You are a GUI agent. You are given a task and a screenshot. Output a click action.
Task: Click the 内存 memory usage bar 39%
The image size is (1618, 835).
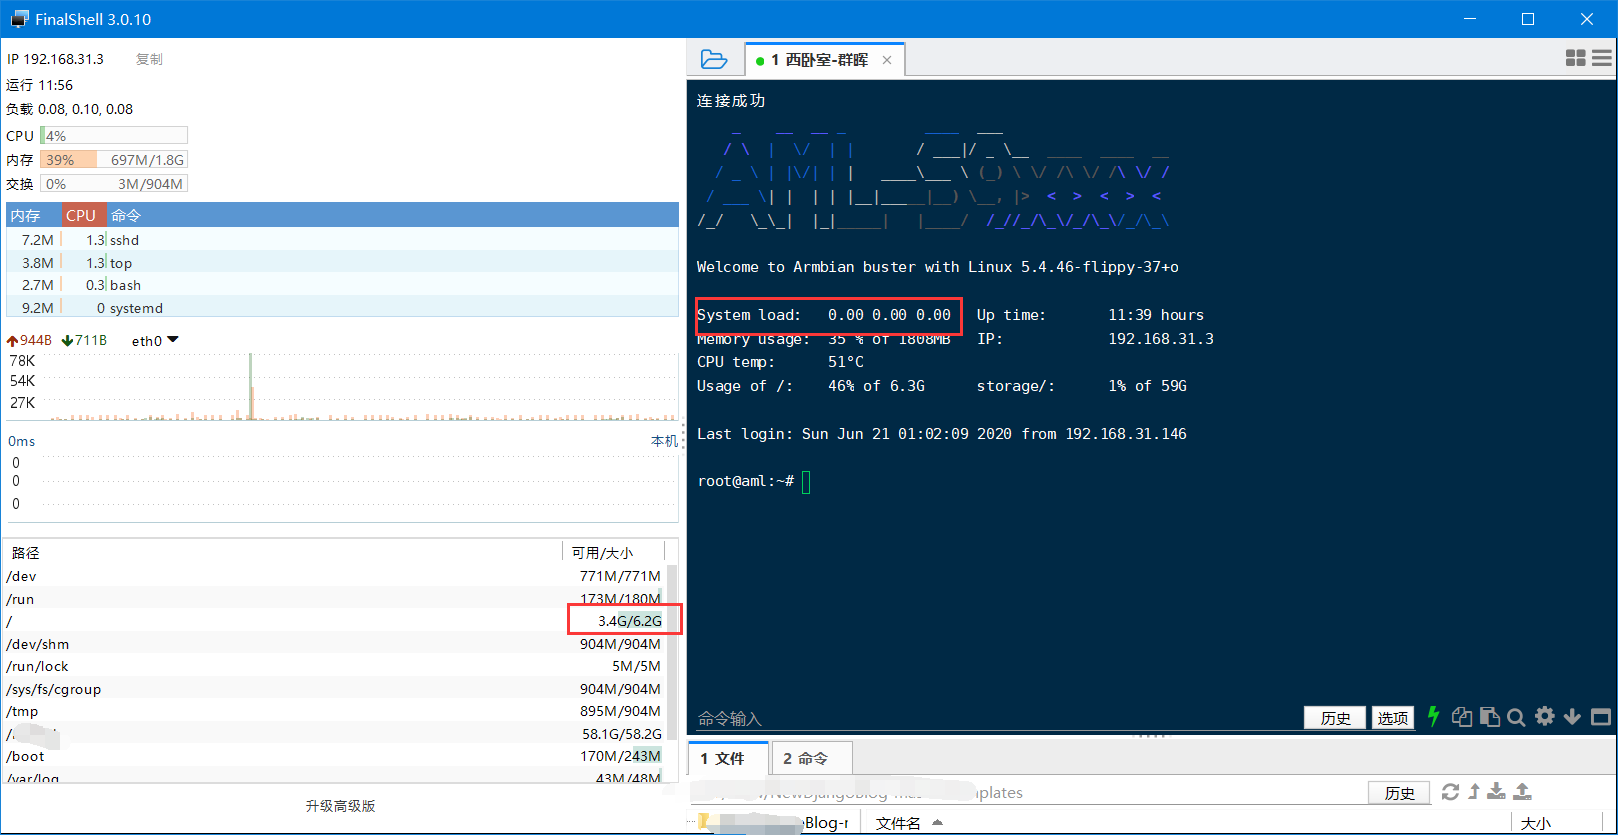pos(114,160)
